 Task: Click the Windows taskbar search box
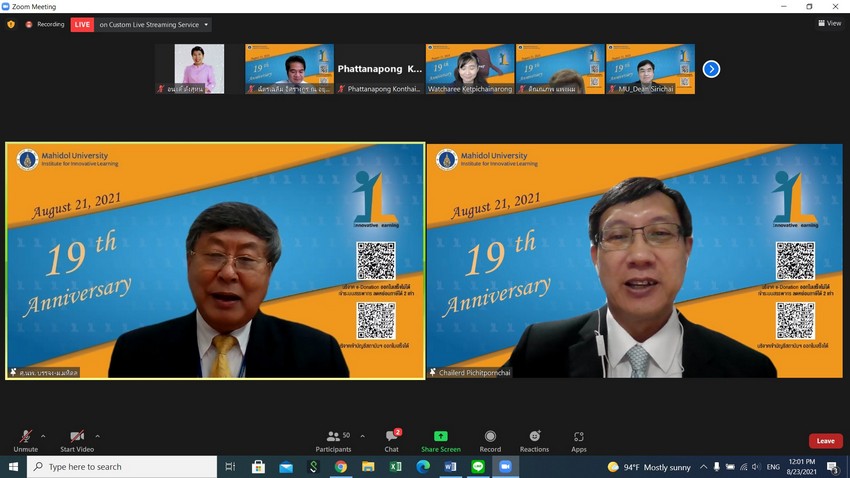(x=122, y=467)
